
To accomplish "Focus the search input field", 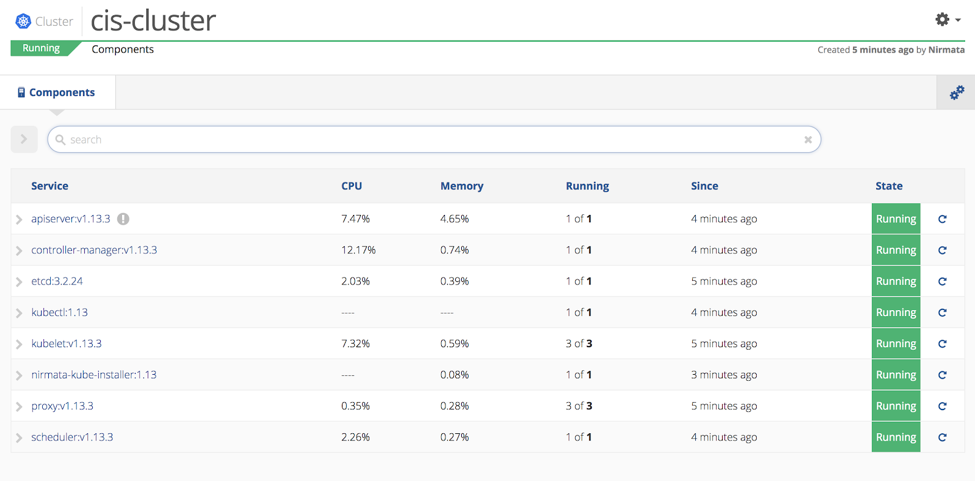I will click(x=434, y=139).
